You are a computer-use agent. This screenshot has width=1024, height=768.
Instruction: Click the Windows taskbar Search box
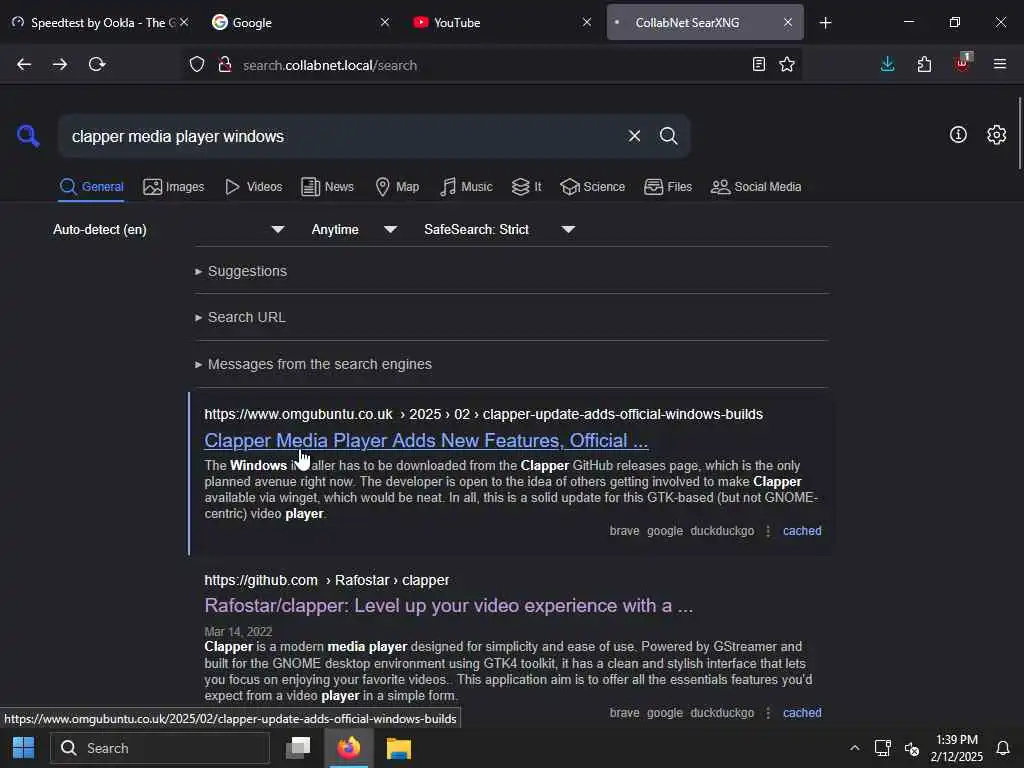click(160, 748)
